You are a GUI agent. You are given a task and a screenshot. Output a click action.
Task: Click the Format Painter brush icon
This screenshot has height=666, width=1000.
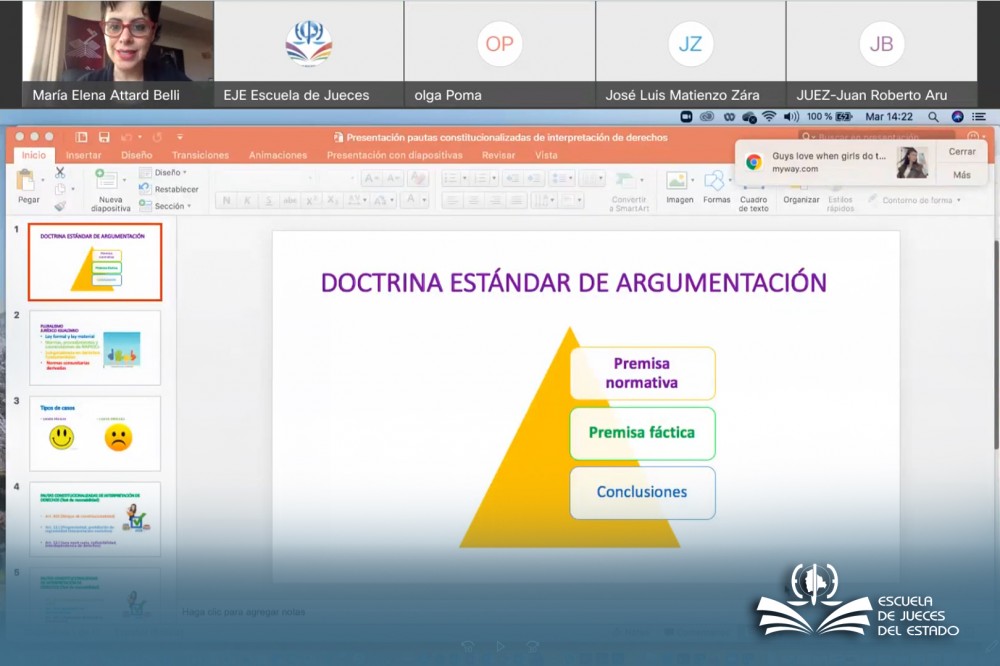point(60,206)
